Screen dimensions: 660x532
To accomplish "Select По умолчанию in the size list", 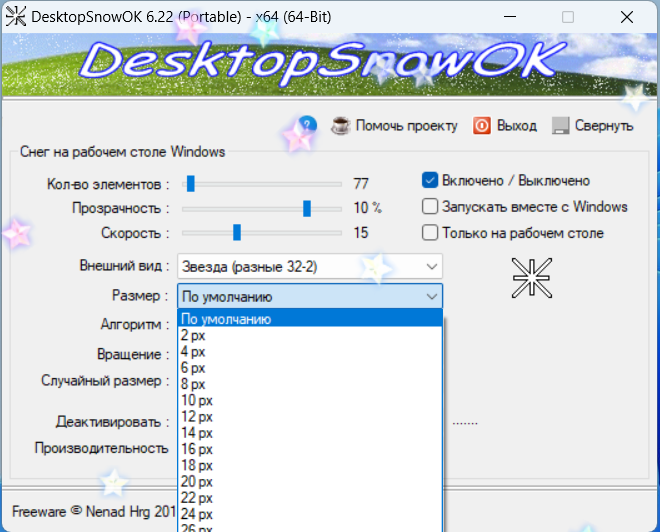I will [310, 319].
